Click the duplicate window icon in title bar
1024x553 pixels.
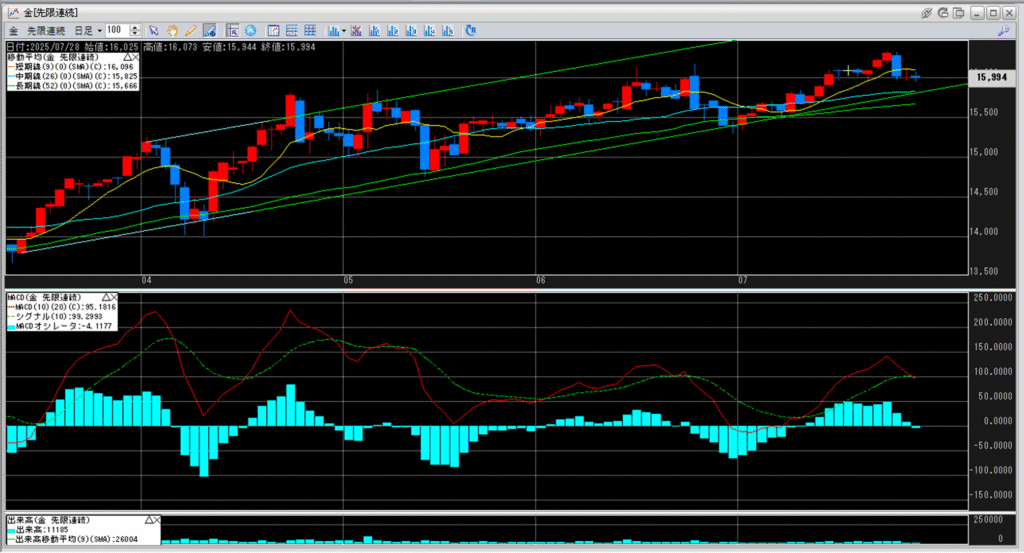(958, 12)
